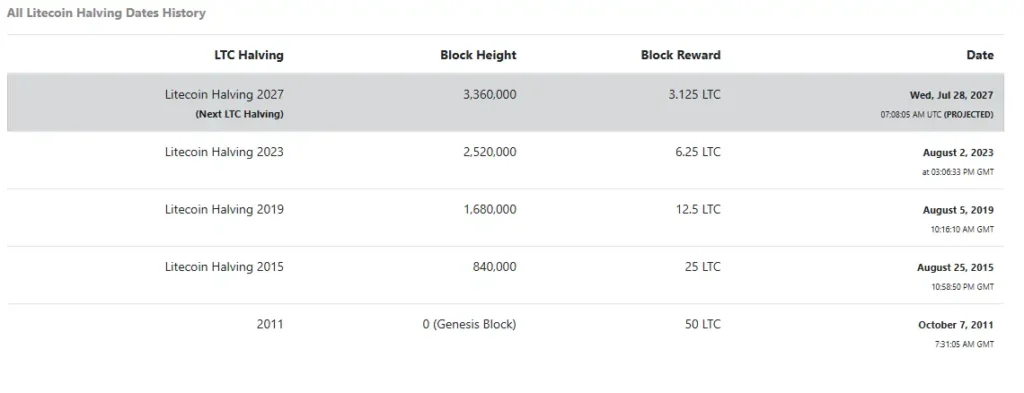Click the 3.125 LTC reward value
The width and height of the screenshot is (1024, 393).
tap(694, 95)
